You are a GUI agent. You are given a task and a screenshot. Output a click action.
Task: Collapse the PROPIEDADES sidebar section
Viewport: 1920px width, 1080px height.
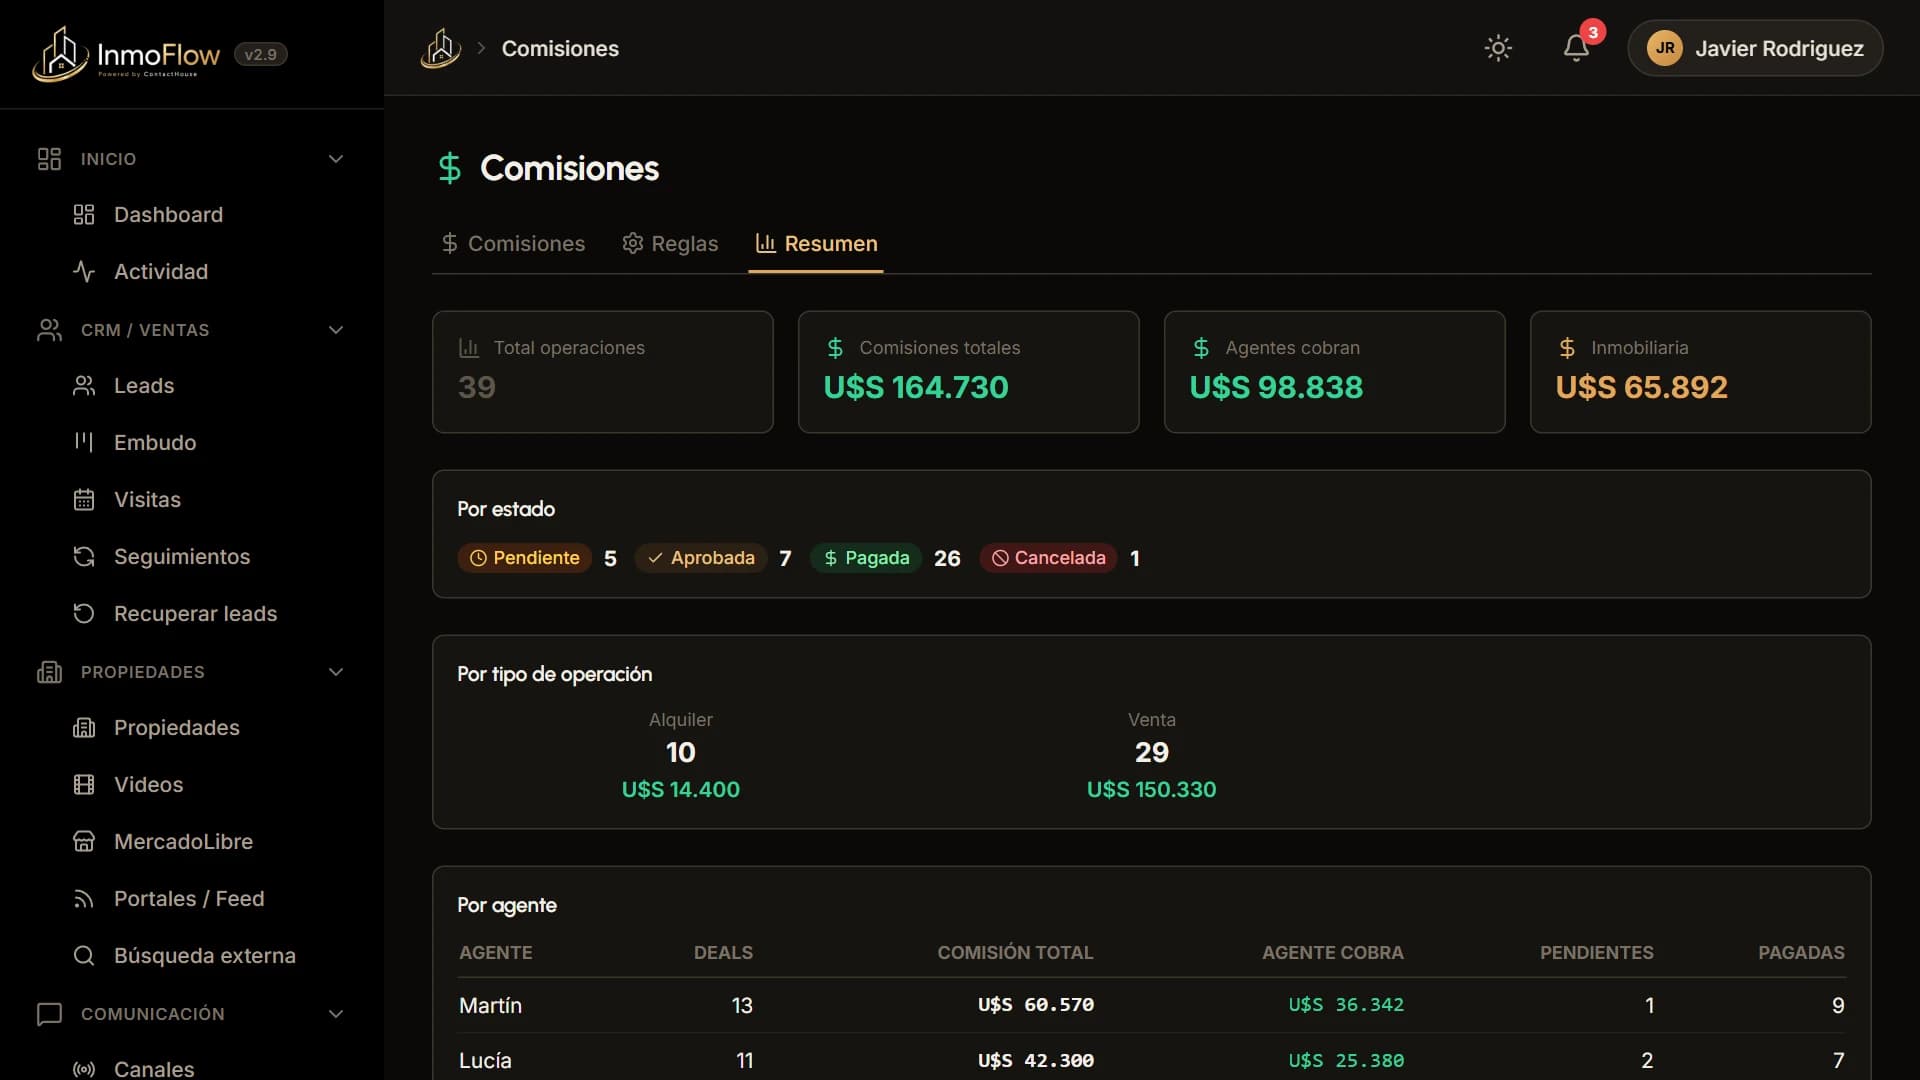[190, 672]
